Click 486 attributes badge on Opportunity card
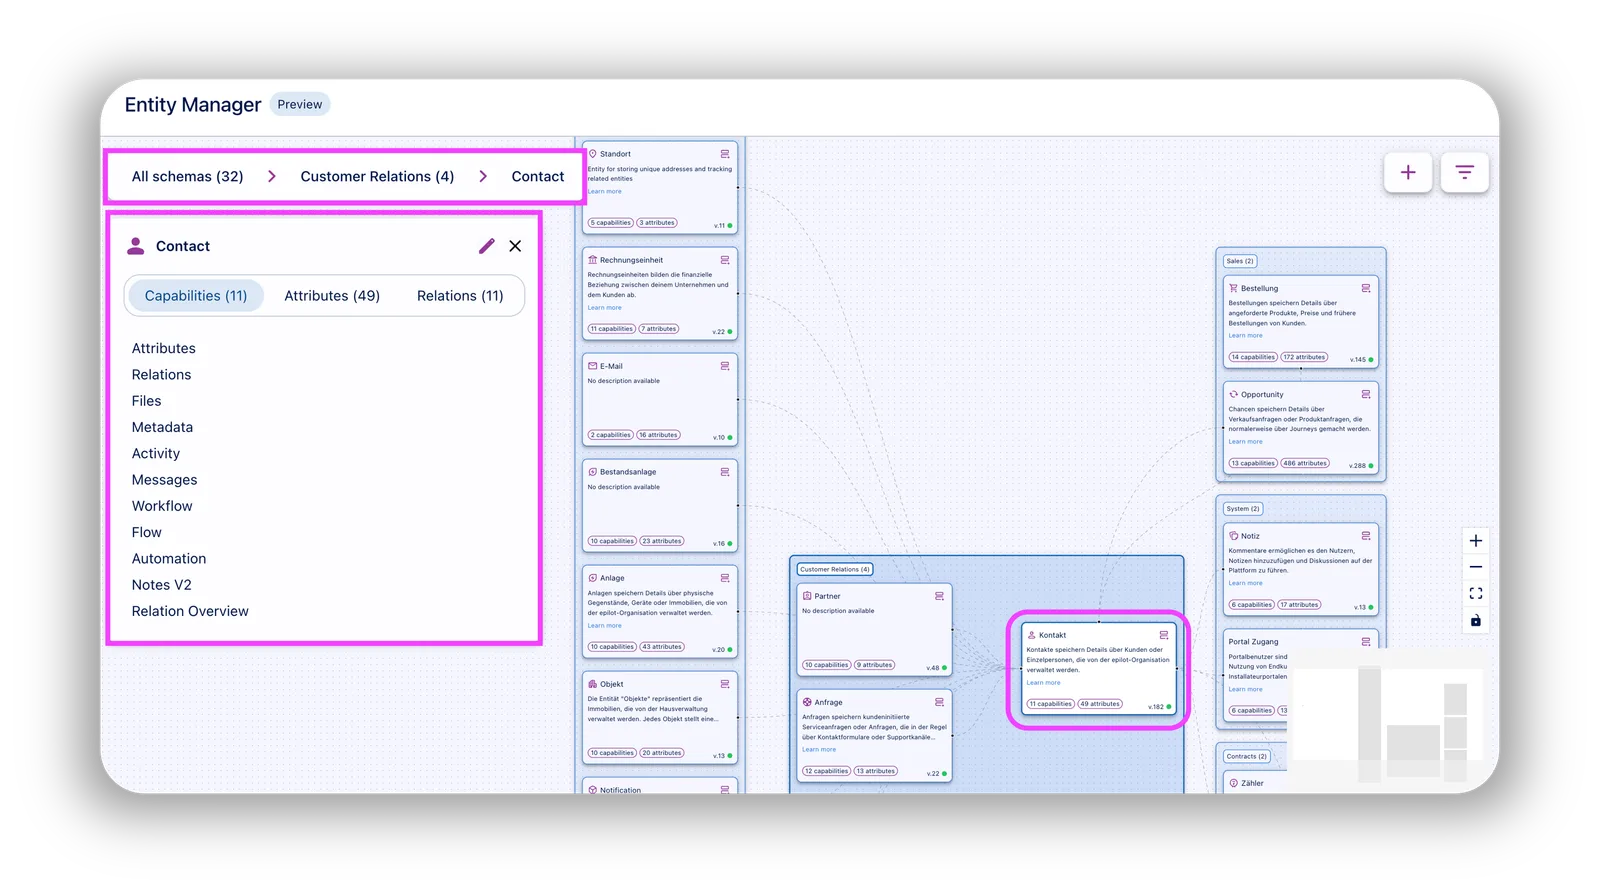 (1305, 463)
